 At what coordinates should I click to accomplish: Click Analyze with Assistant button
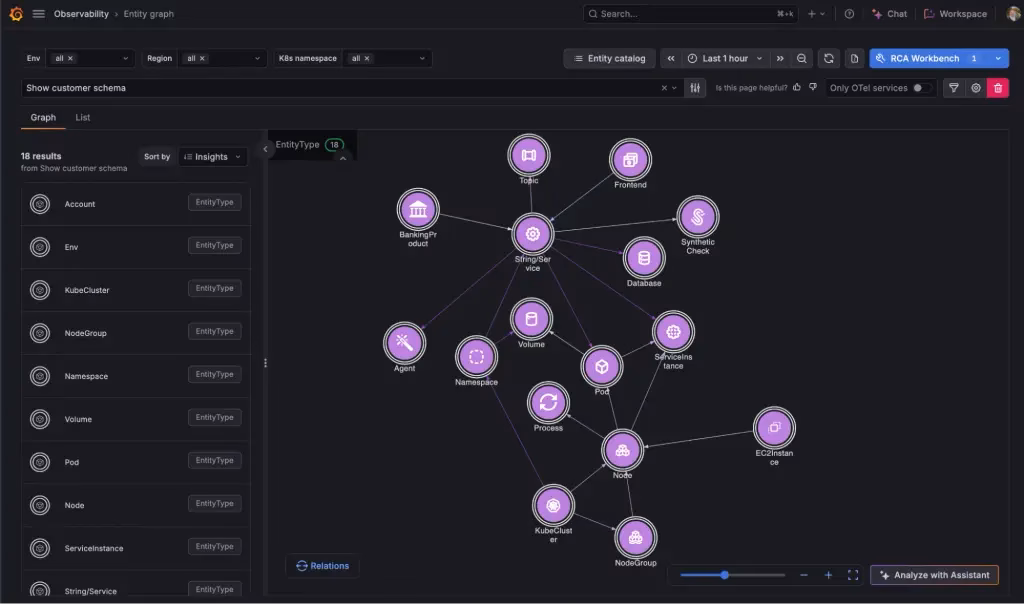click(x=934, y=575)
